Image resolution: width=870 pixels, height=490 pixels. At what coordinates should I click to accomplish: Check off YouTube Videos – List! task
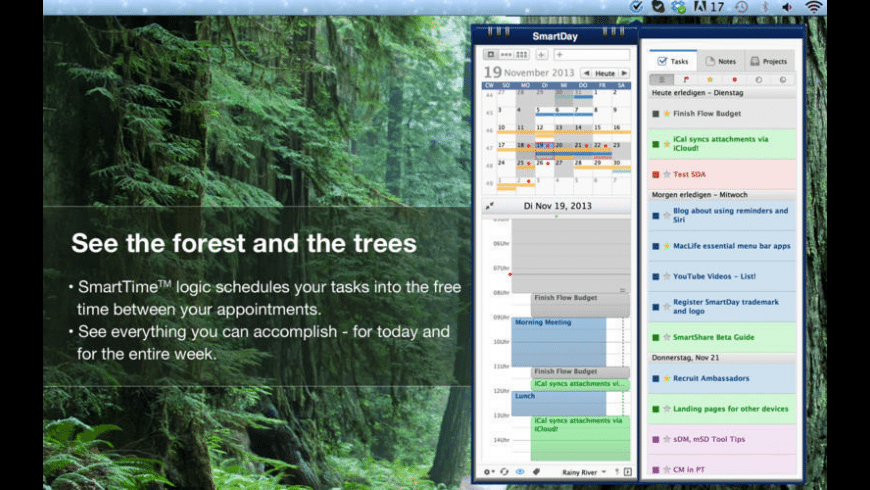click(655, 276)
